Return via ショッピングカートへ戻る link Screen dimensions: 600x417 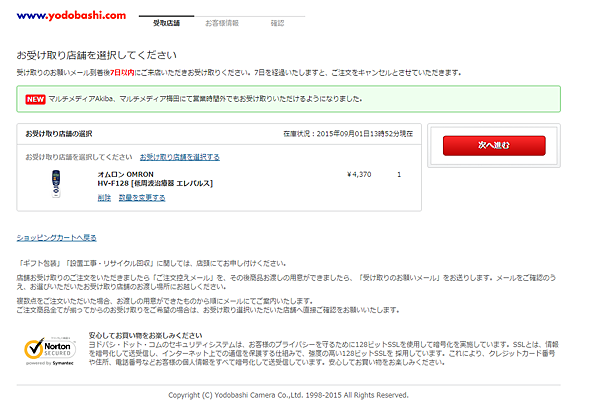tap(56, 238)
